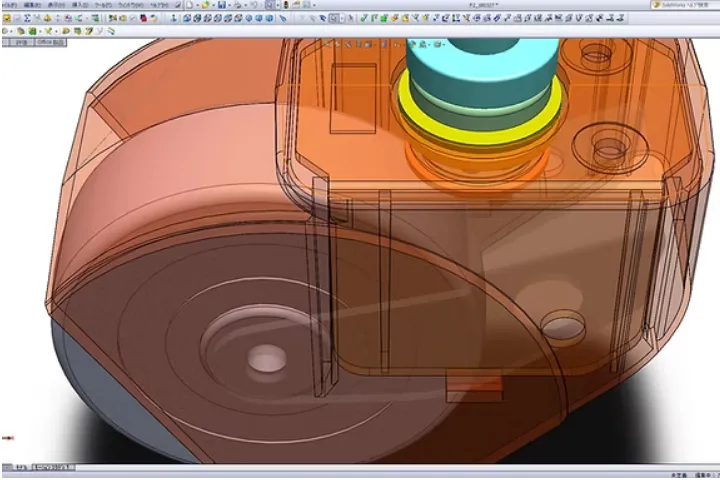Viewport: 720px width, 480px height.
Task: Click the anchor icon in the second toolbar row
Action: pos(172,18)
